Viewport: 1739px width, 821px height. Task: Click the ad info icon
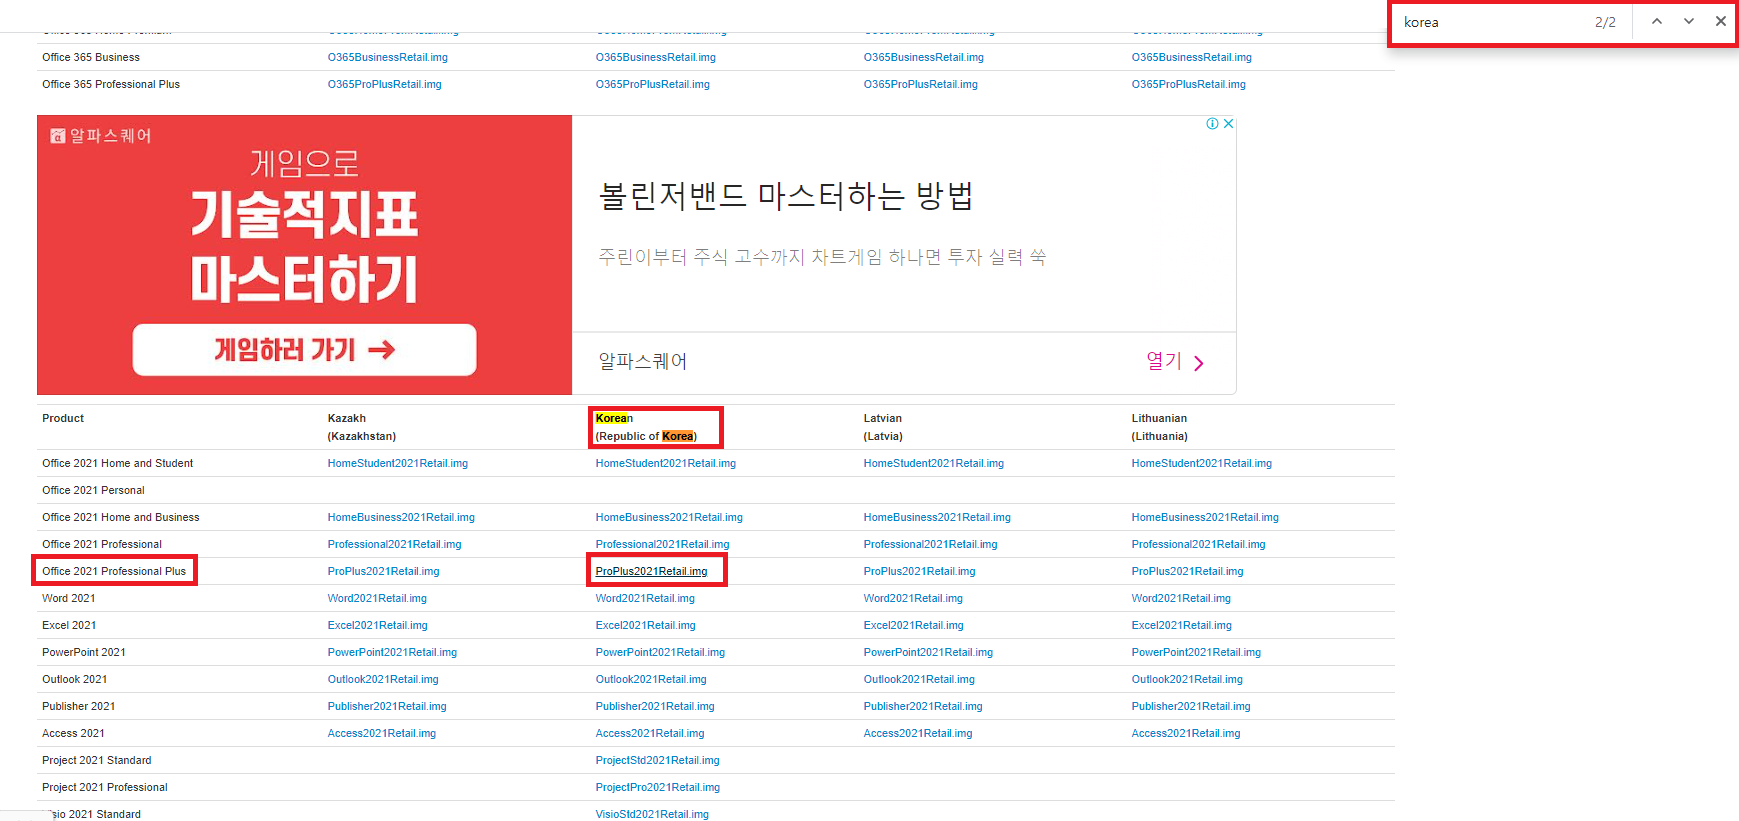click(1212, 124)
